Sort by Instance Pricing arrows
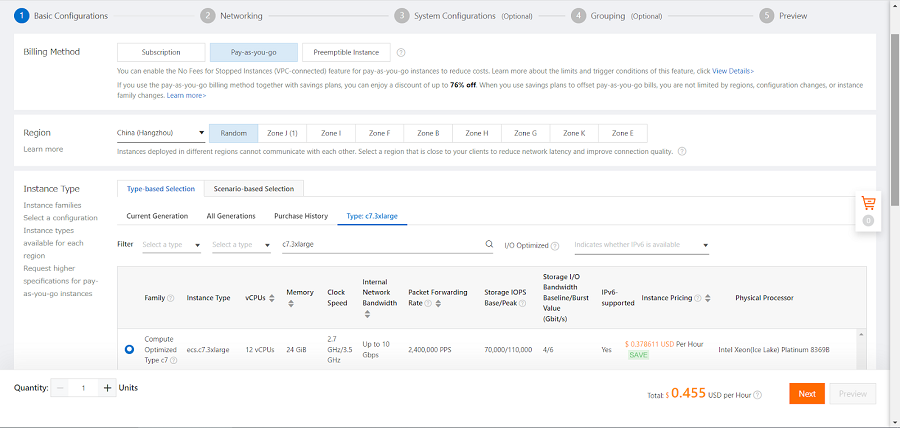Screen dimensions: 900x428 point(709,298)
